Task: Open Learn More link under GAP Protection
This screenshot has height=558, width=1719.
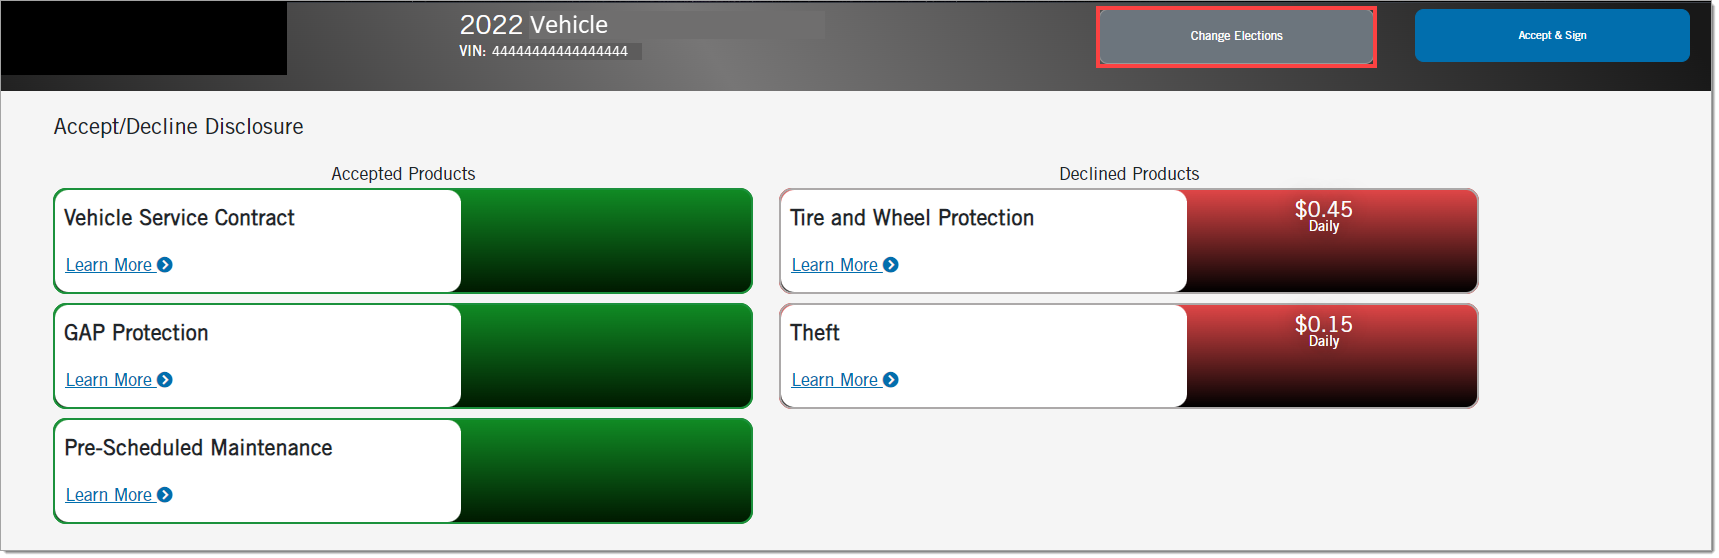Action: (x=109, y=380)
